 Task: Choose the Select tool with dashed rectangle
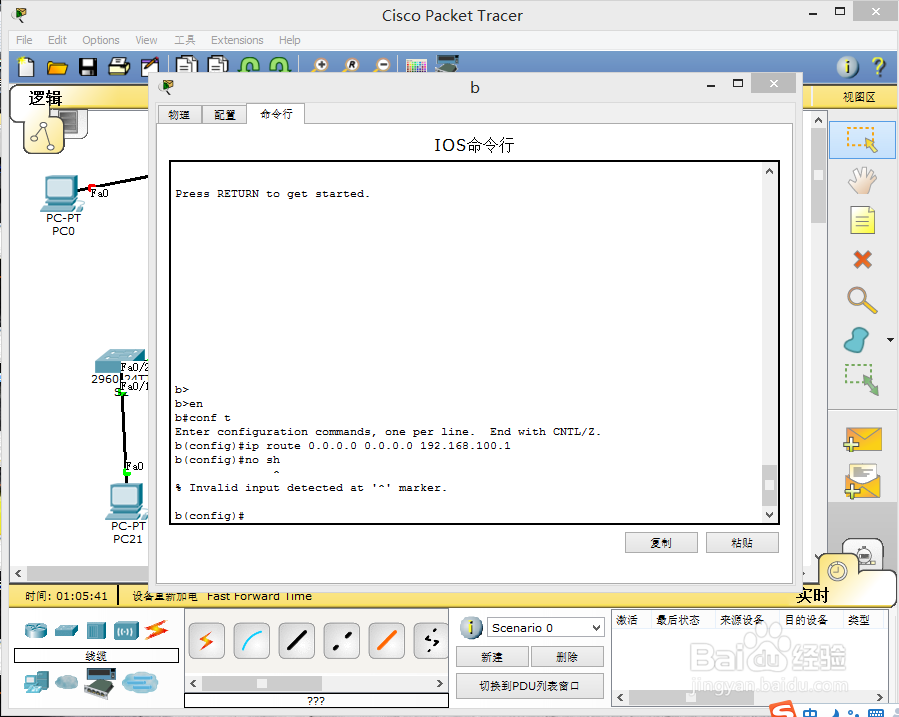(x=862, y=139)
